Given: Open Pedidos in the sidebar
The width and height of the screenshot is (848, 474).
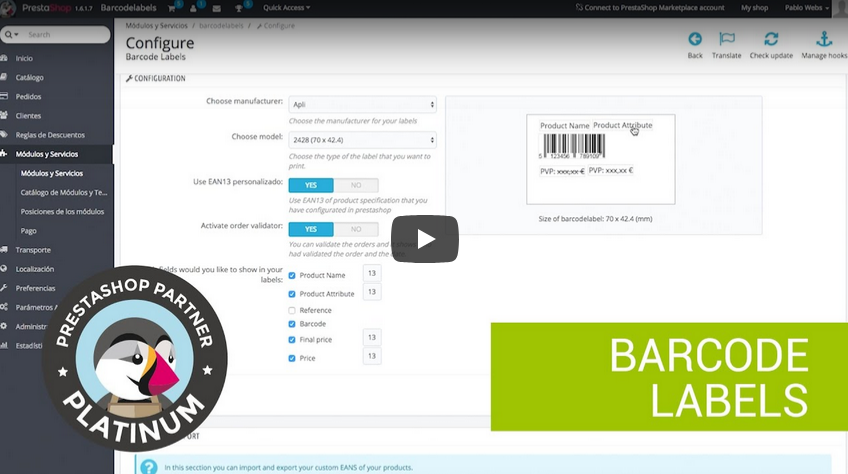Looking at the screenshot, I should coord(28,97).
